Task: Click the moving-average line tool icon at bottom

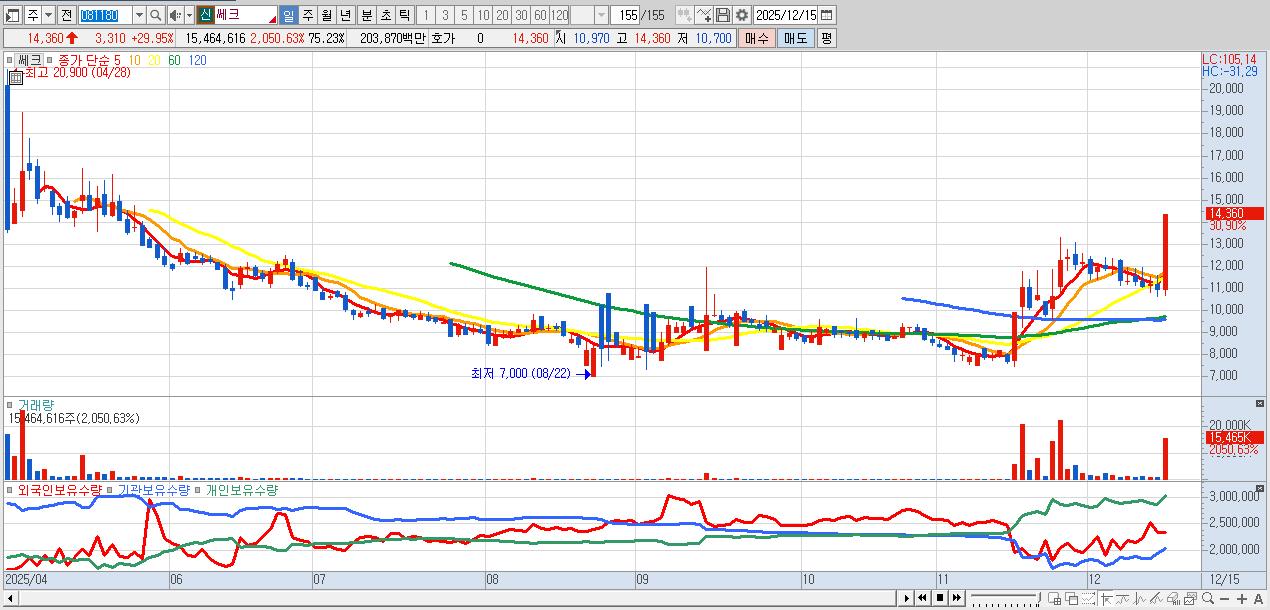Action: [1122, 598]
